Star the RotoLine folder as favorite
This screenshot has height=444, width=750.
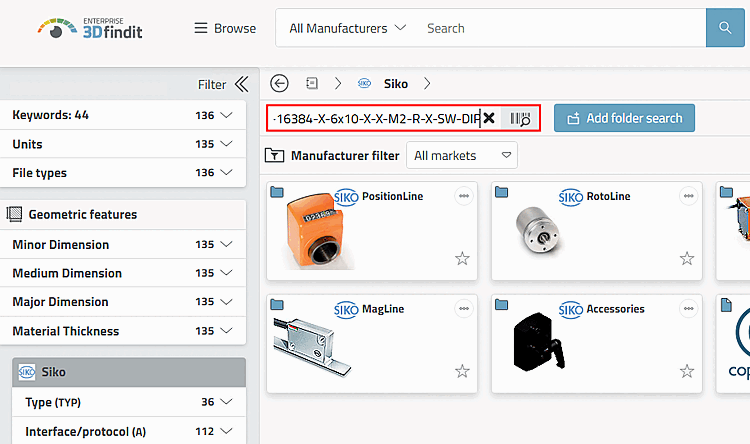tap(687, 259)
